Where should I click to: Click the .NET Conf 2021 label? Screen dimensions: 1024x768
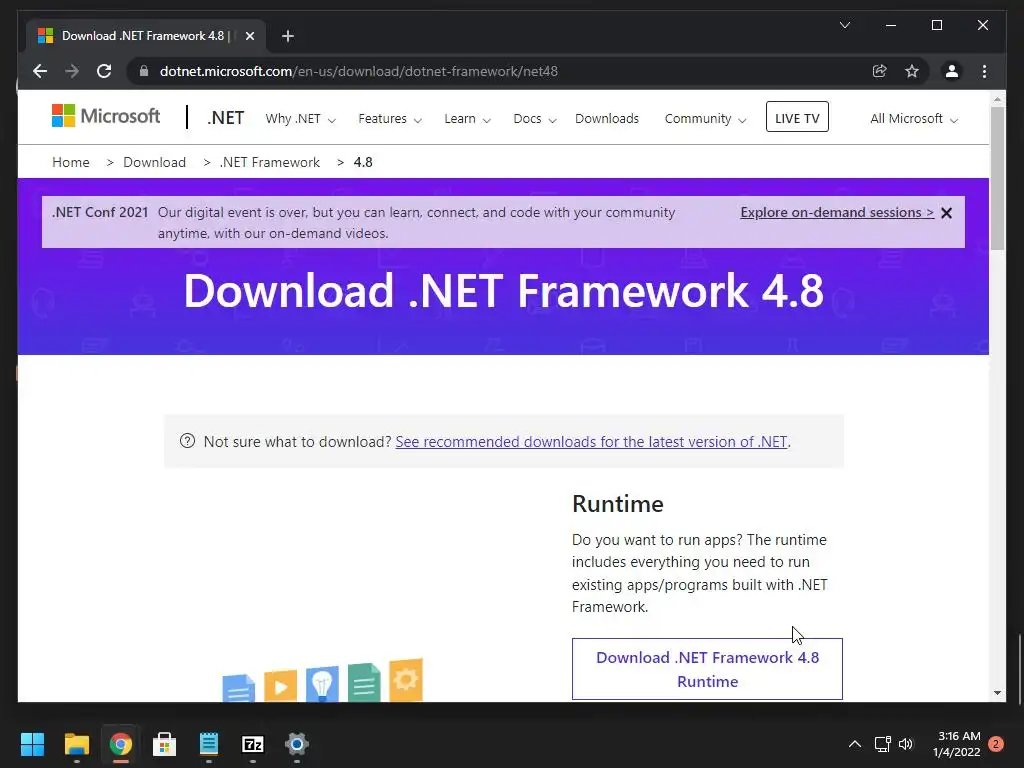100,212
